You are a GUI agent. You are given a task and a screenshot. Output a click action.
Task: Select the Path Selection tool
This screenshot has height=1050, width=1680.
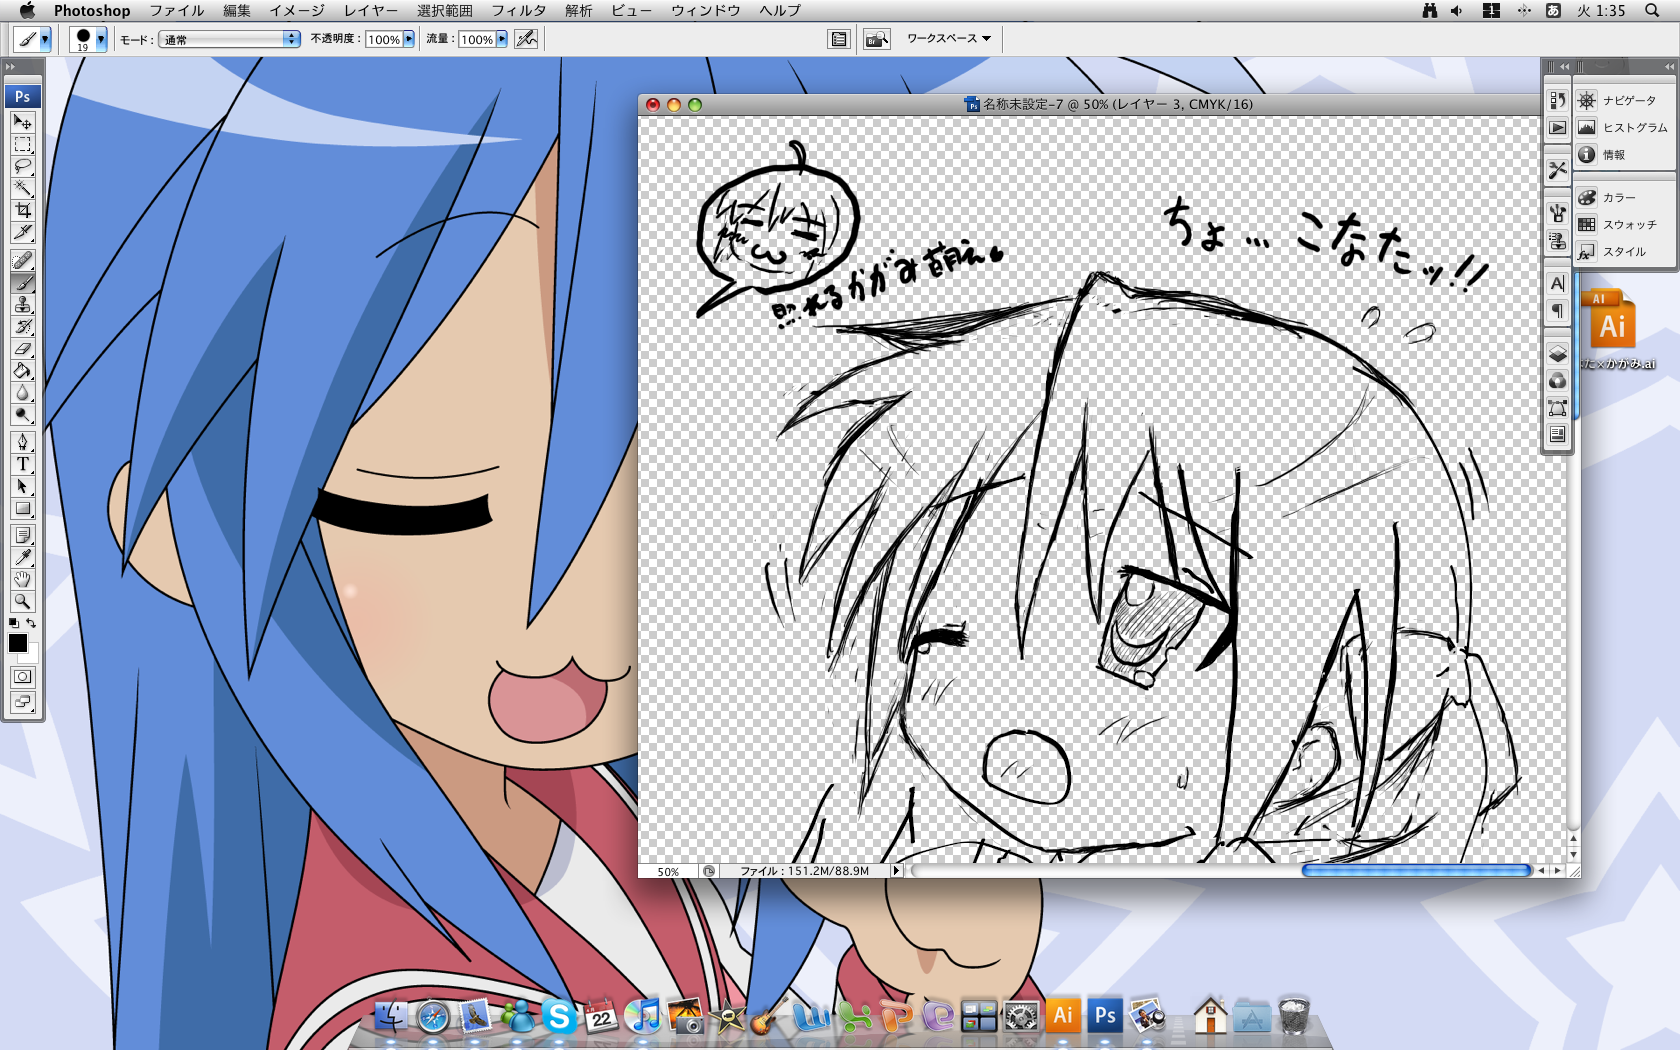pos(23,486)
